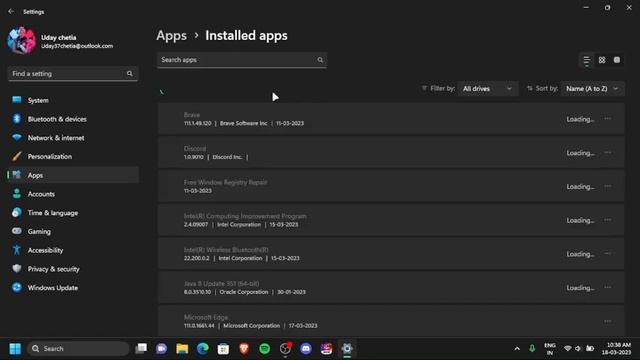Open the Filter by All drives dropdown
The height and width of the screenshot is (360, 640).
(487, 89)
